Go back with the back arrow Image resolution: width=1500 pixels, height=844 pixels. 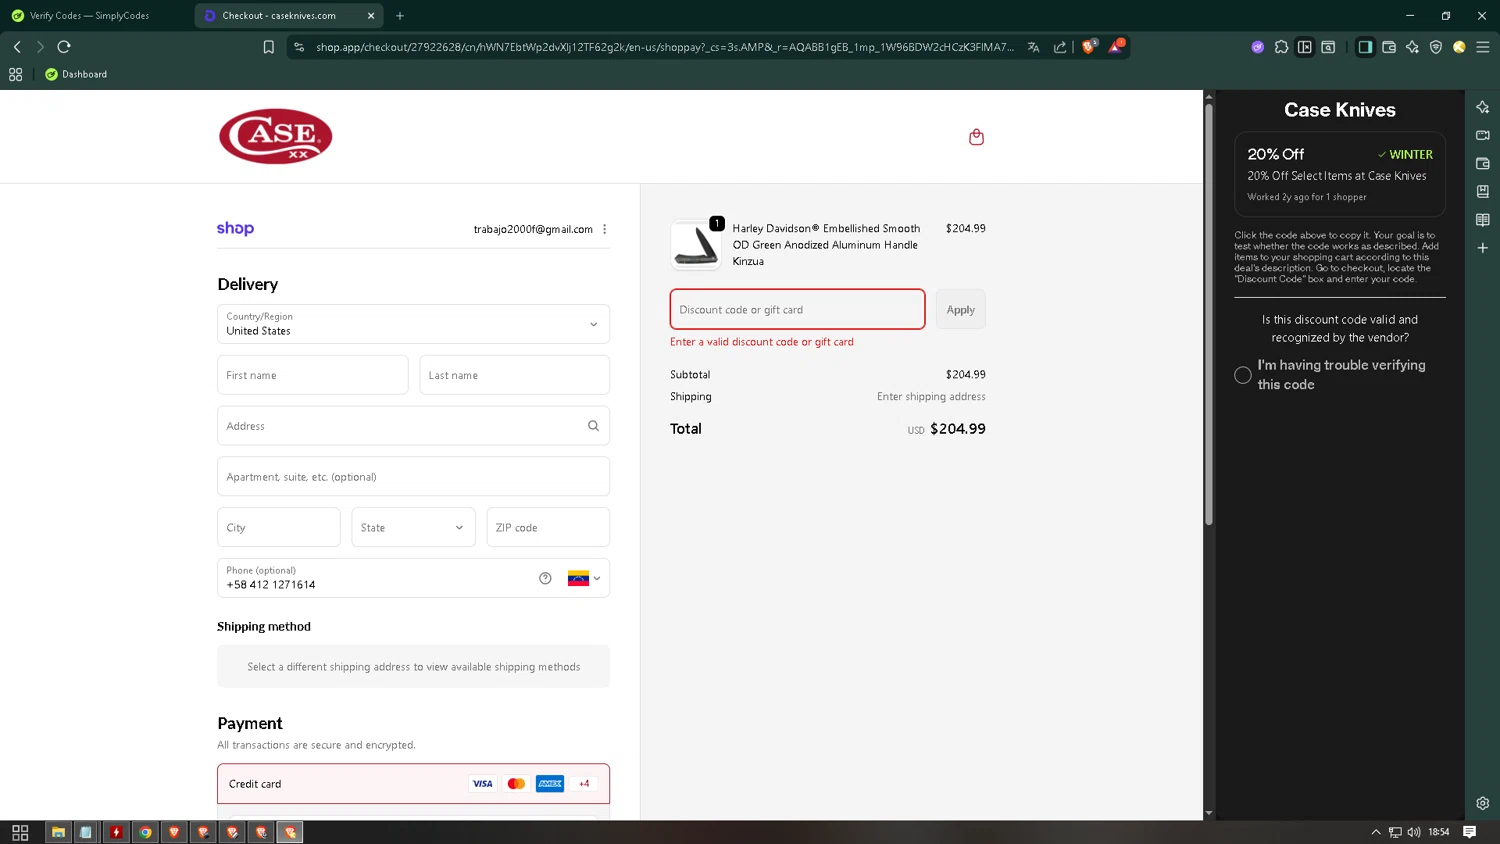[17, 47]
